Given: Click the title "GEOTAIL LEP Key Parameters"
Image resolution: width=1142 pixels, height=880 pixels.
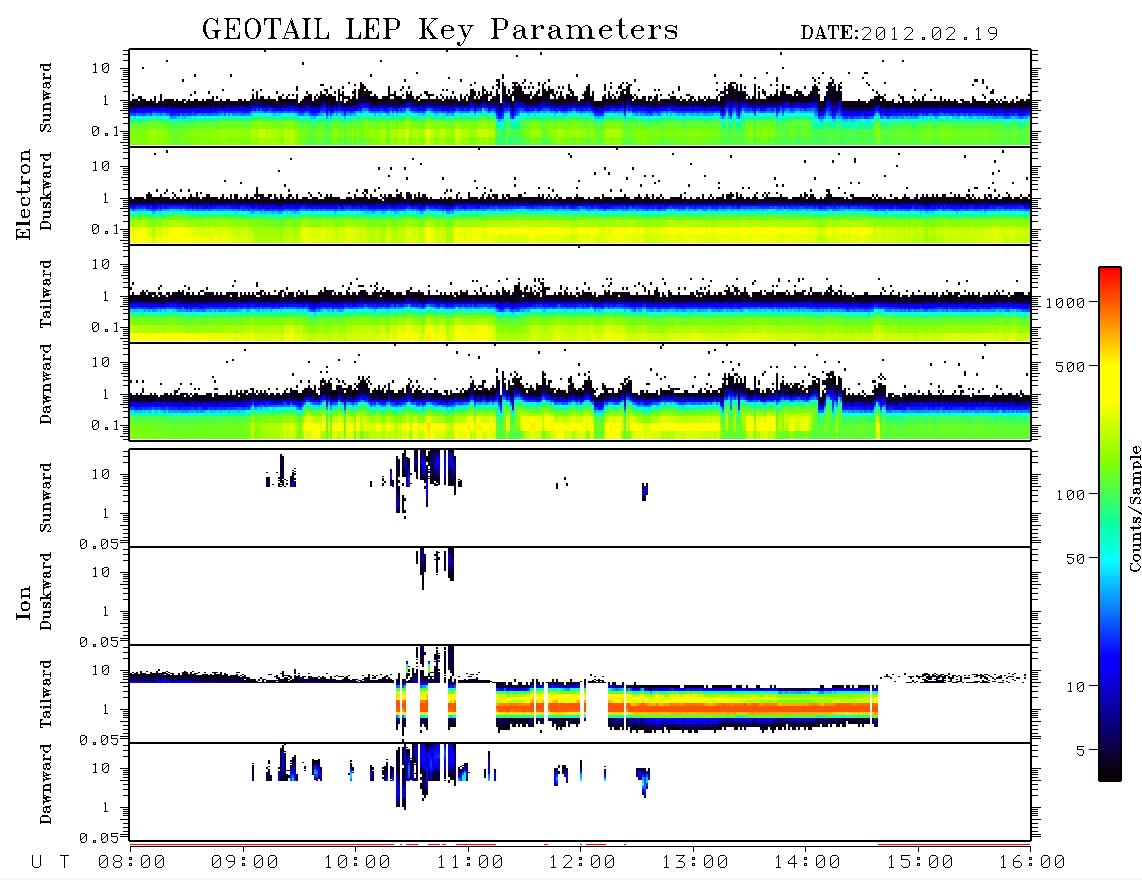Looking at the screenshot, I should pos(440,30).
